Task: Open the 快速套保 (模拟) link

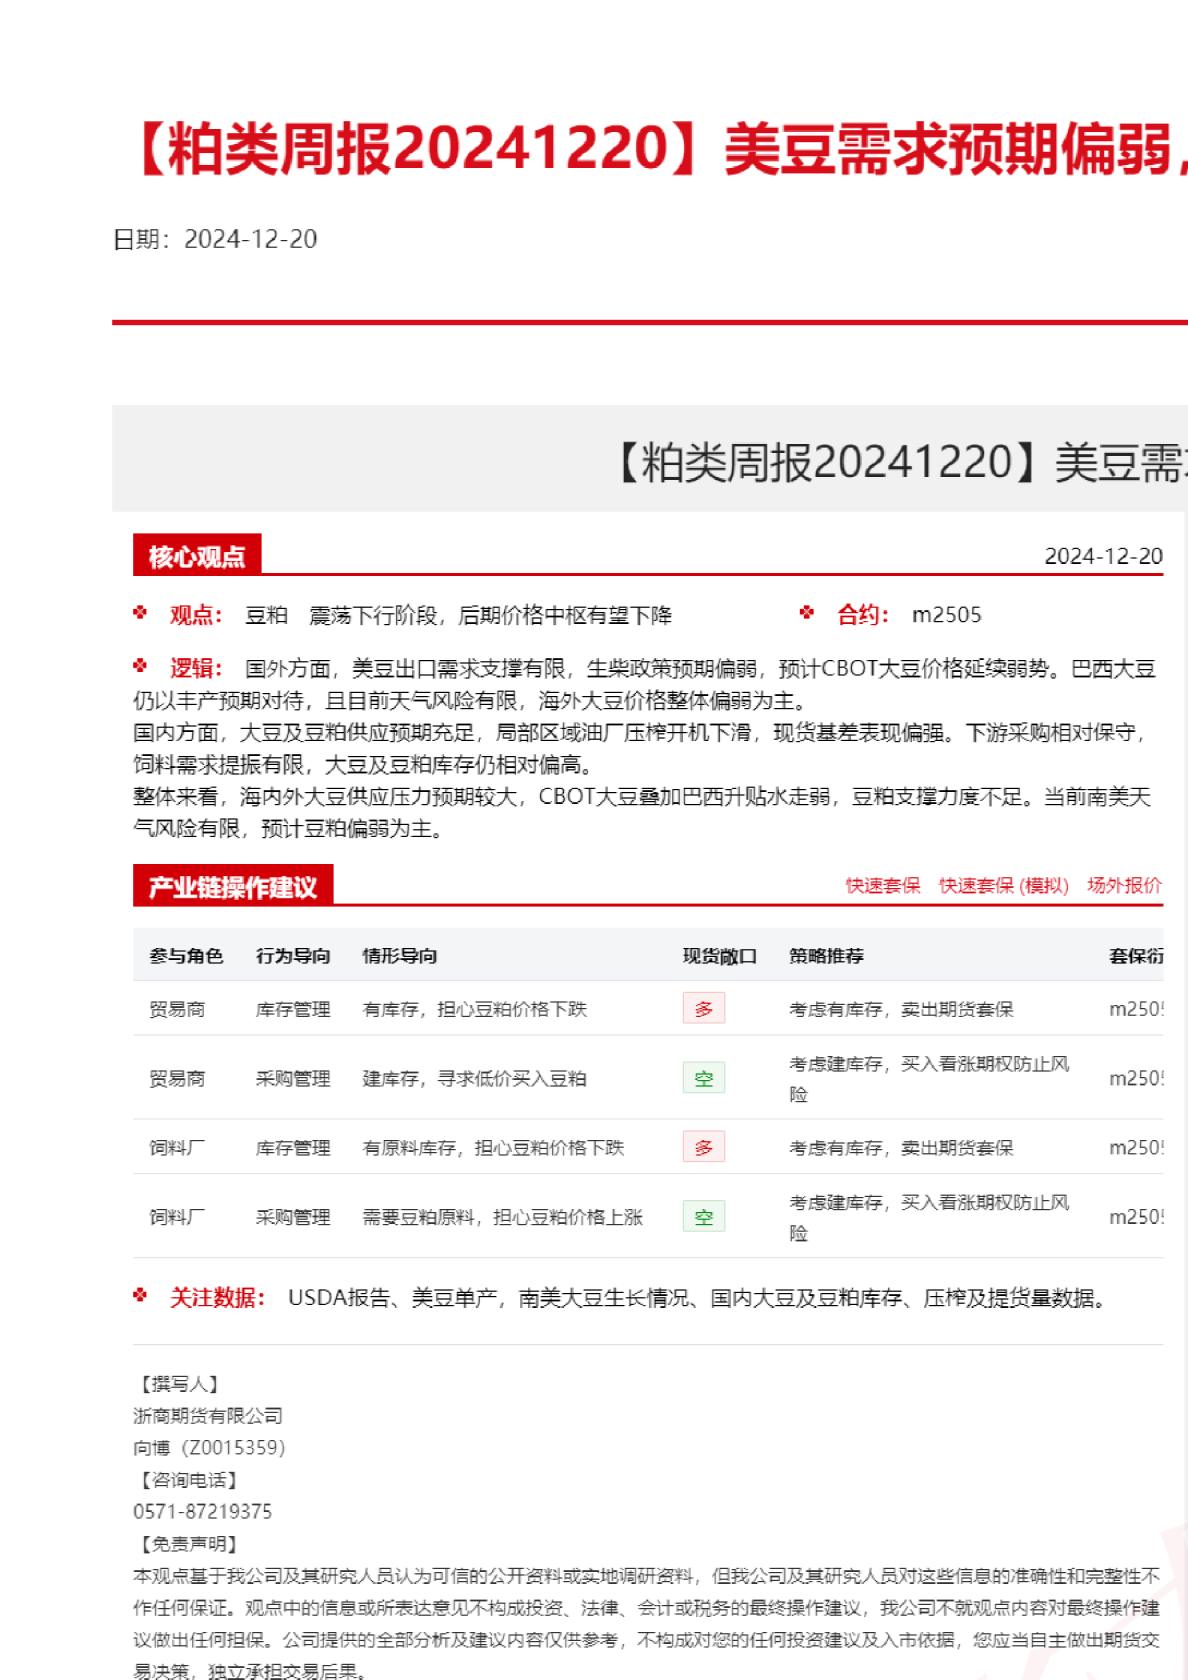Action: (1003, 885)
